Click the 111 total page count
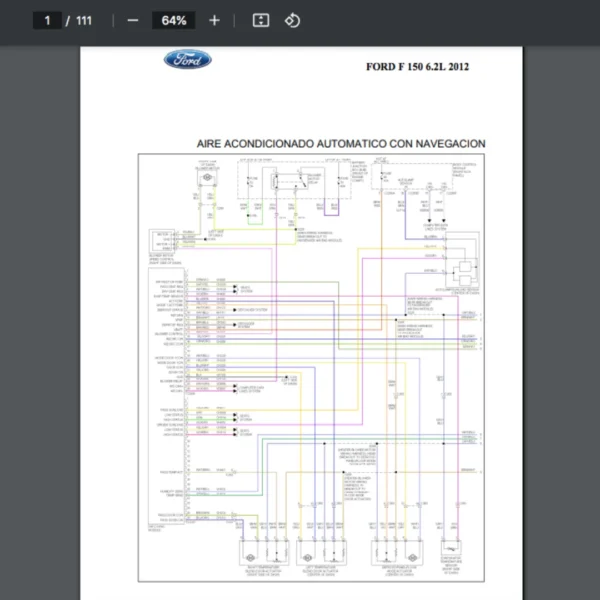The image size is (600, 600). point(84,20)
